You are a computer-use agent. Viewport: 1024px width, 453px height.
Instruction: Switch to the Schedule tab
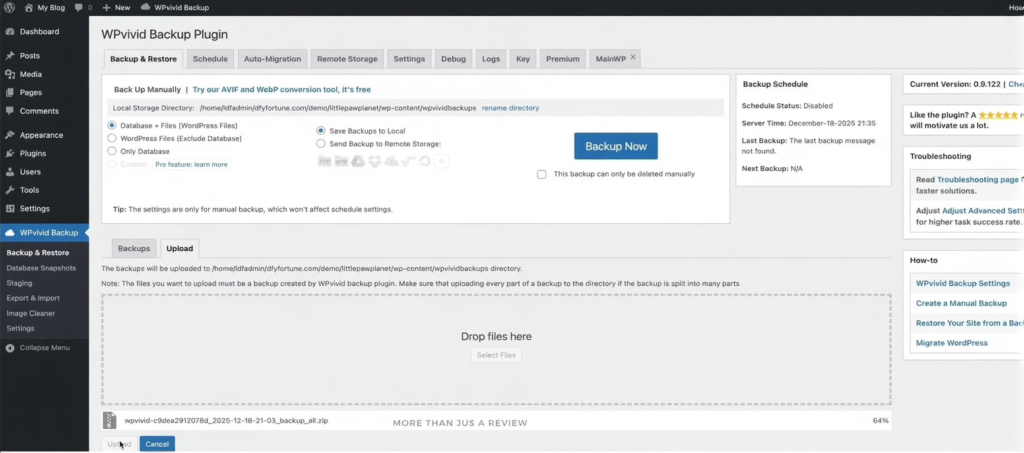210,59
